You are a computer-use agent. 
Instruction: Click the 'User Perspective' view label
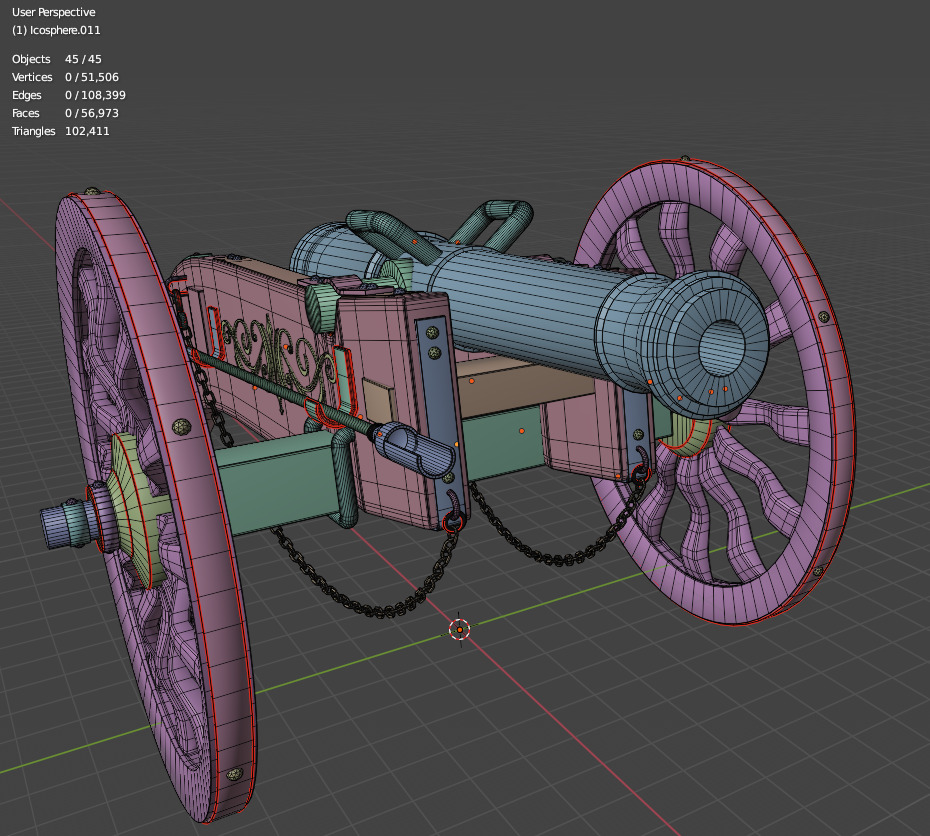pos(53,12)
